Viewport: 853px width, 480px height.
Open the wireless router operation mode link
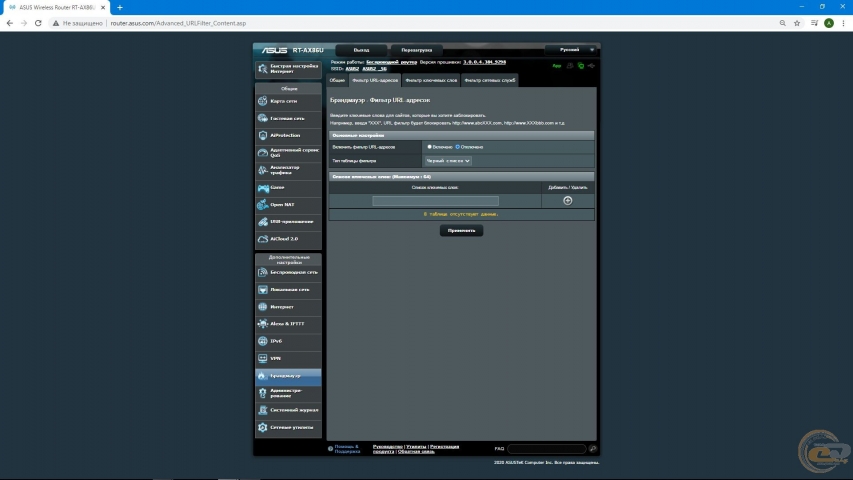click(x=392, y=63)
